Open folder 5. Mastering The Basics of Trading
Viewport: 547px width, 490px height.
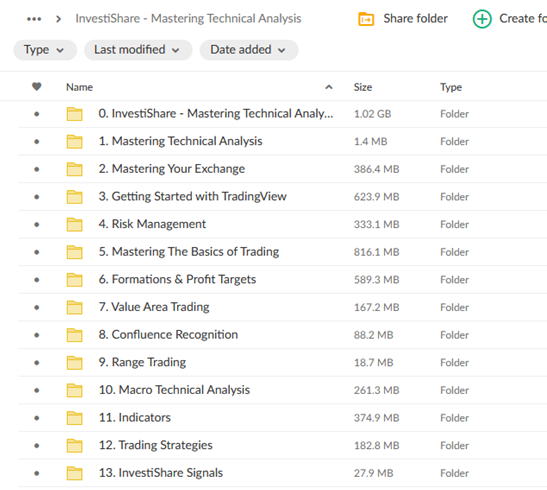coord(189,252)
